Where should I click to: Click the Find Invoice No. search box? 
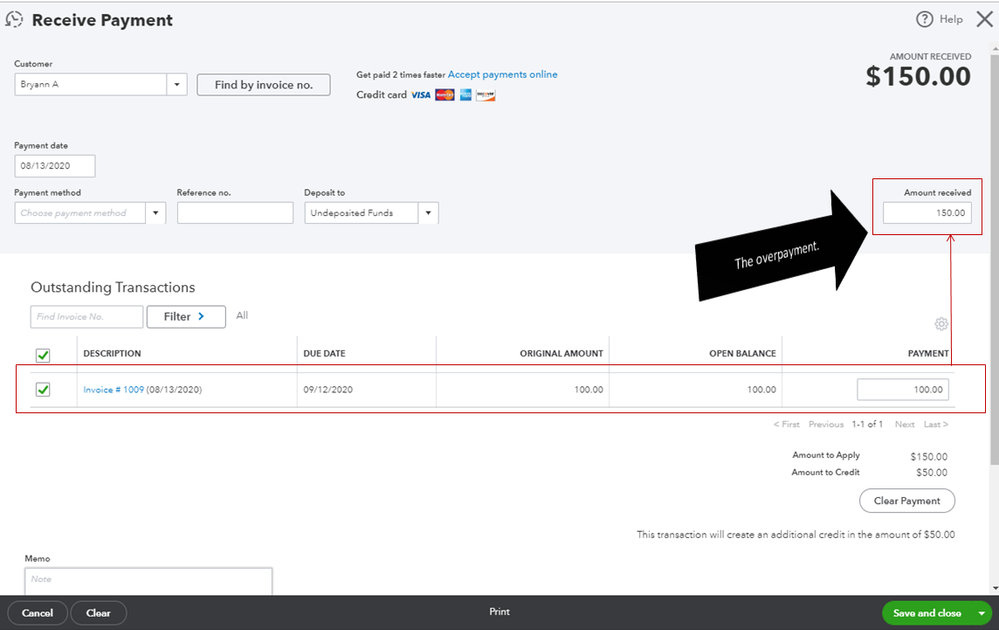click(x=87, y=317)
